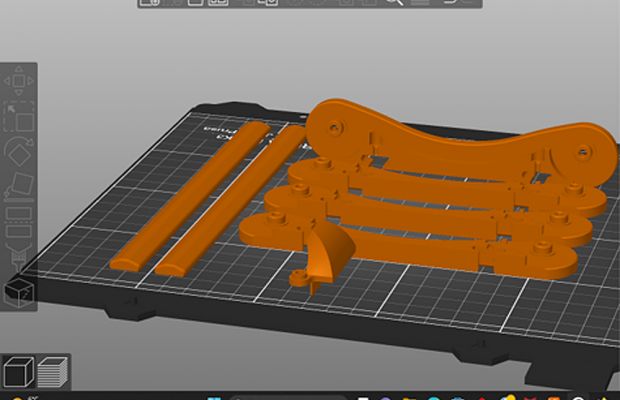The width and height of the screenshot is (620, 400).
Task: Switch to the sliced layers preview
Action: (50, 372)
